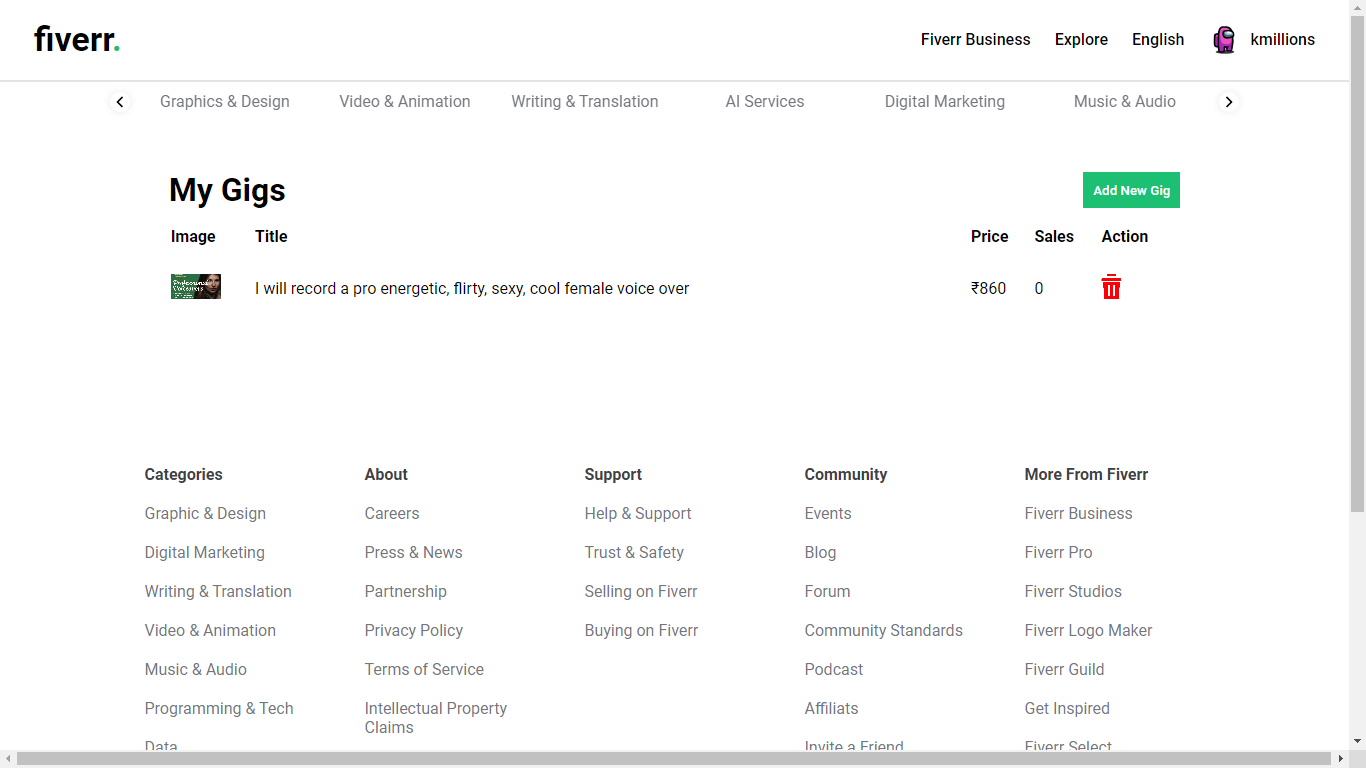Screen dimensions: 1366x768
Task: Open footer Programming & Tech link
Action: click(x=219, y=708)
